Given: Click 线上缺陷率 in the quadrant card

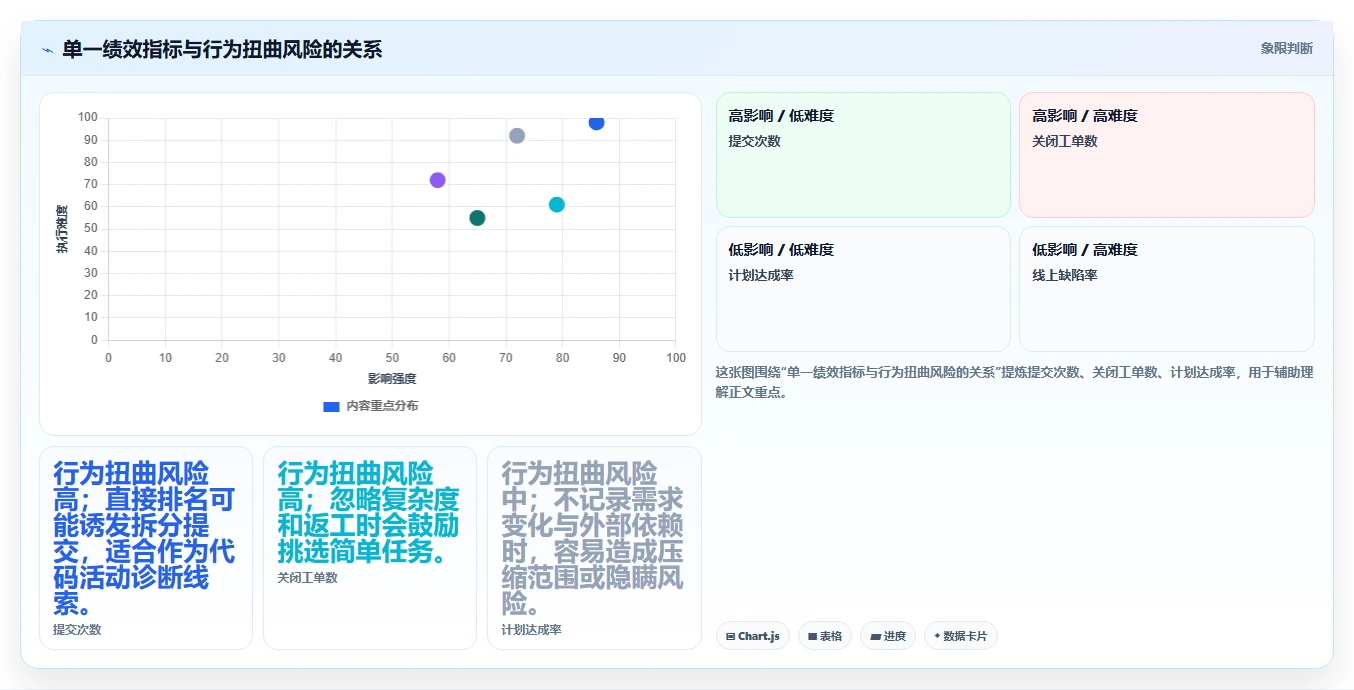Looking at the screenshot, I should coord(1065,275).
